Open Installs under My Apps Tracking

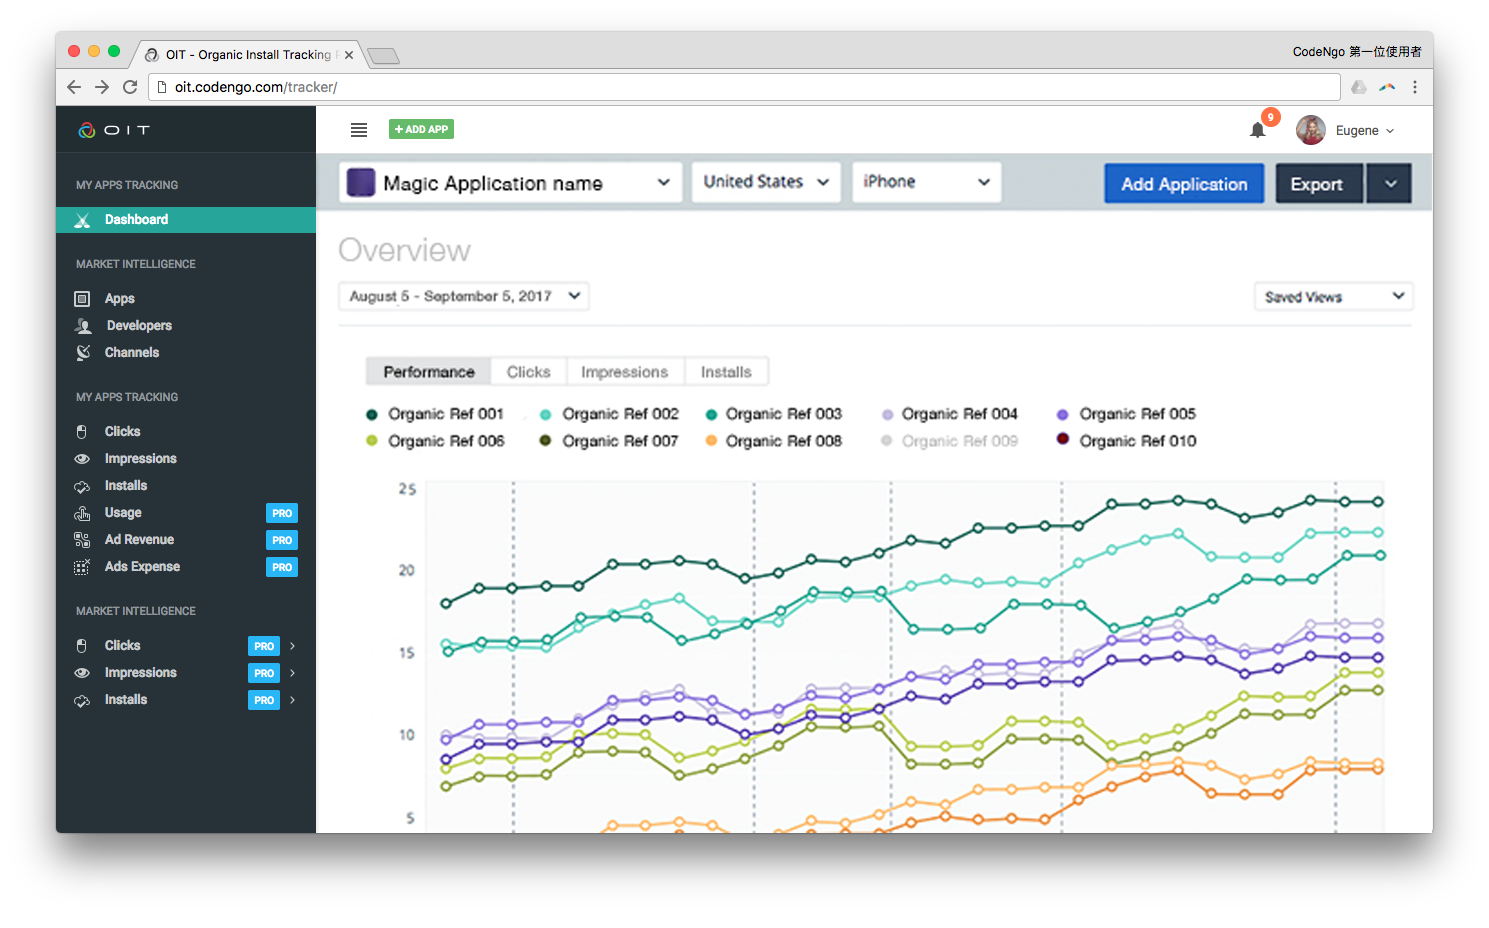pyautogui.click(x=126, y=486)
